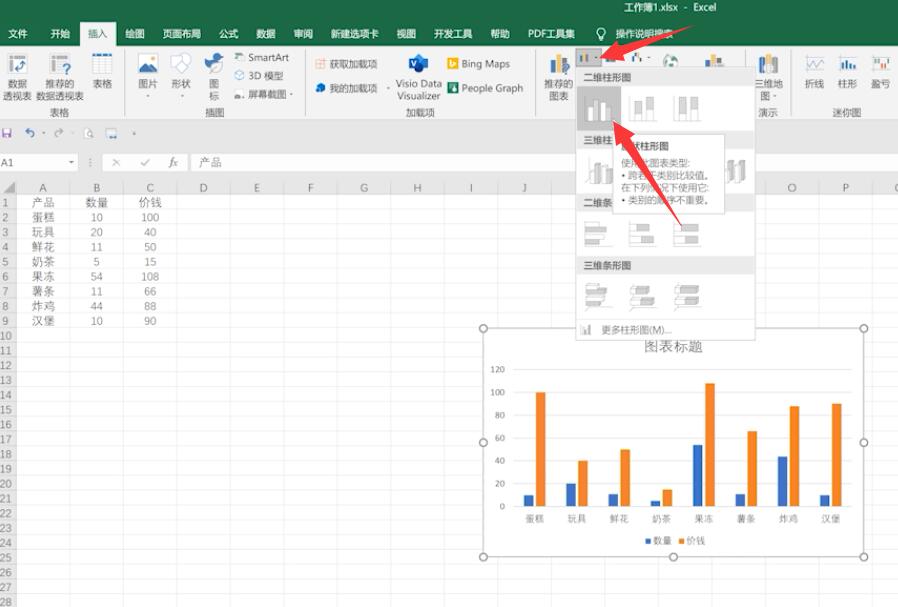Insert a column sparkline (柱形)
This screenshot has width=898, height=607.
click(x=847, y=72)
